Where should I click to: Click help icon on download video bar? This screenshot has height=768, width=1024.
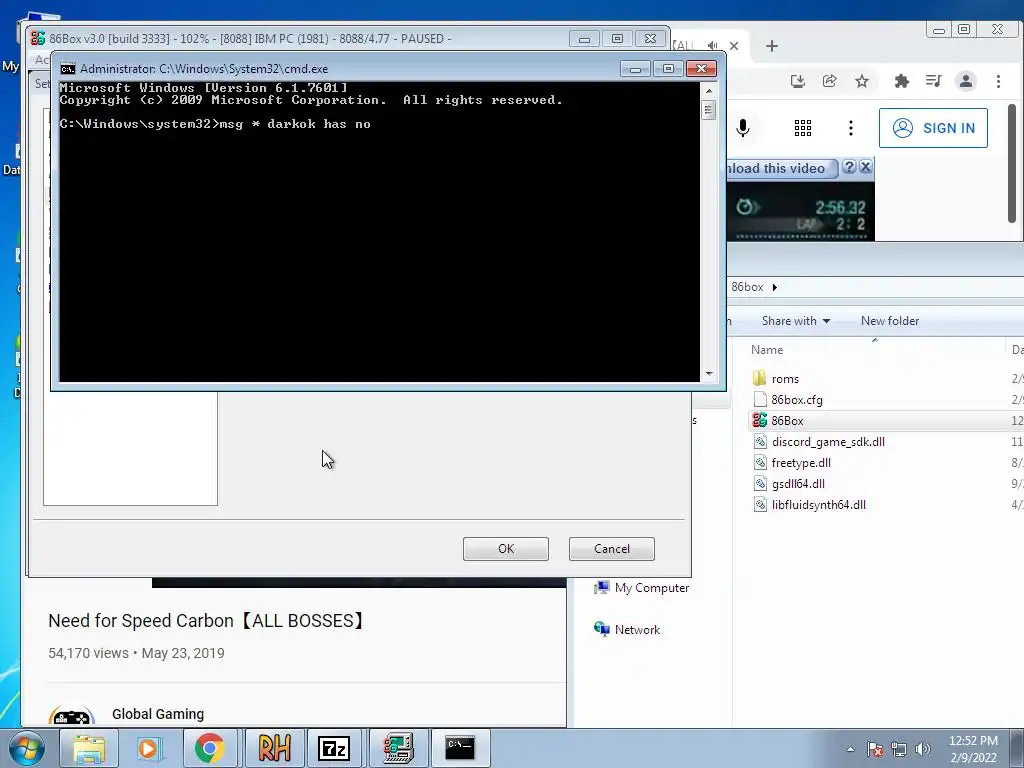849,167
